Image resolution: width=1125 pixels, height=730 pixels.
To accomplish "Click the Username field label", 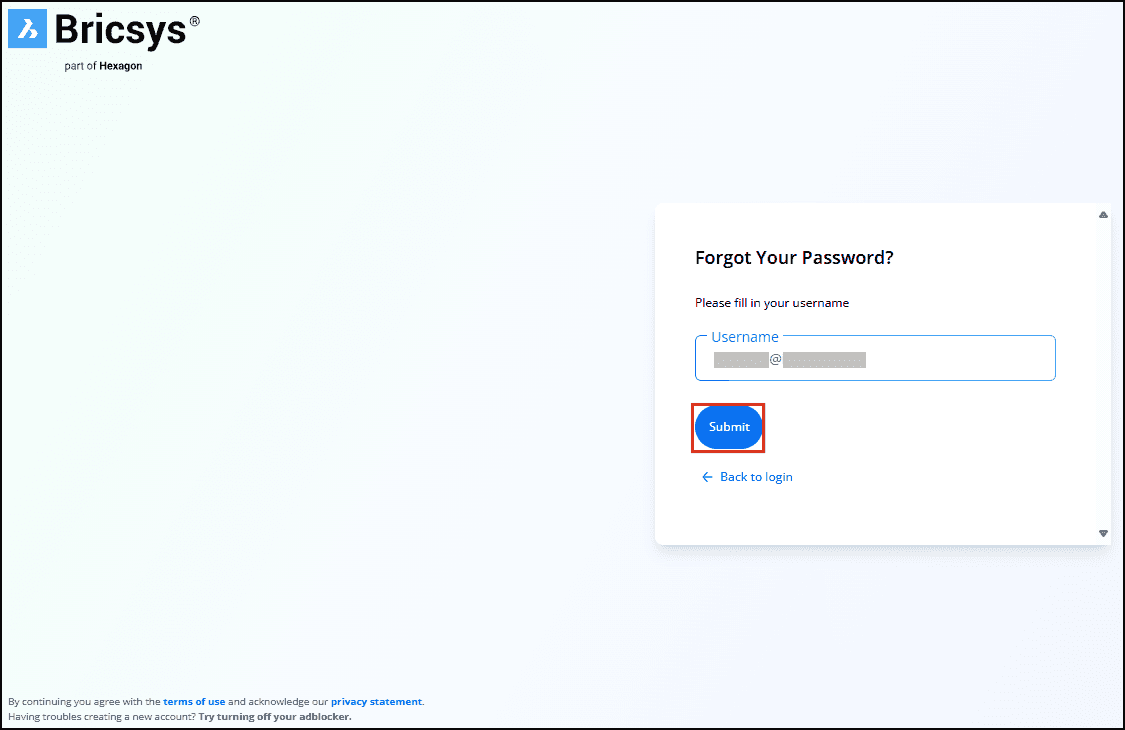I will point(745,337).
